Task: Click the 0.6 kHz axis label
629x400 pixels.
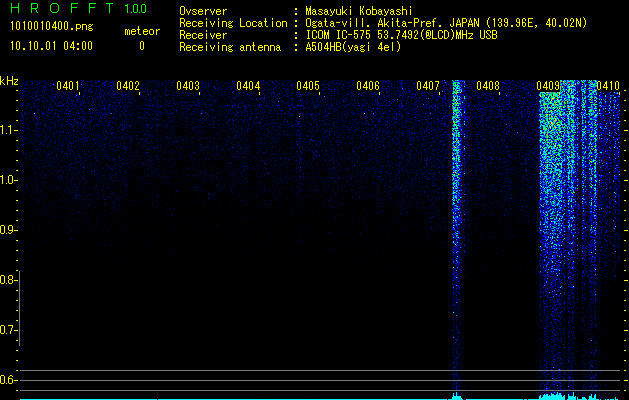Action: [8, 380]
